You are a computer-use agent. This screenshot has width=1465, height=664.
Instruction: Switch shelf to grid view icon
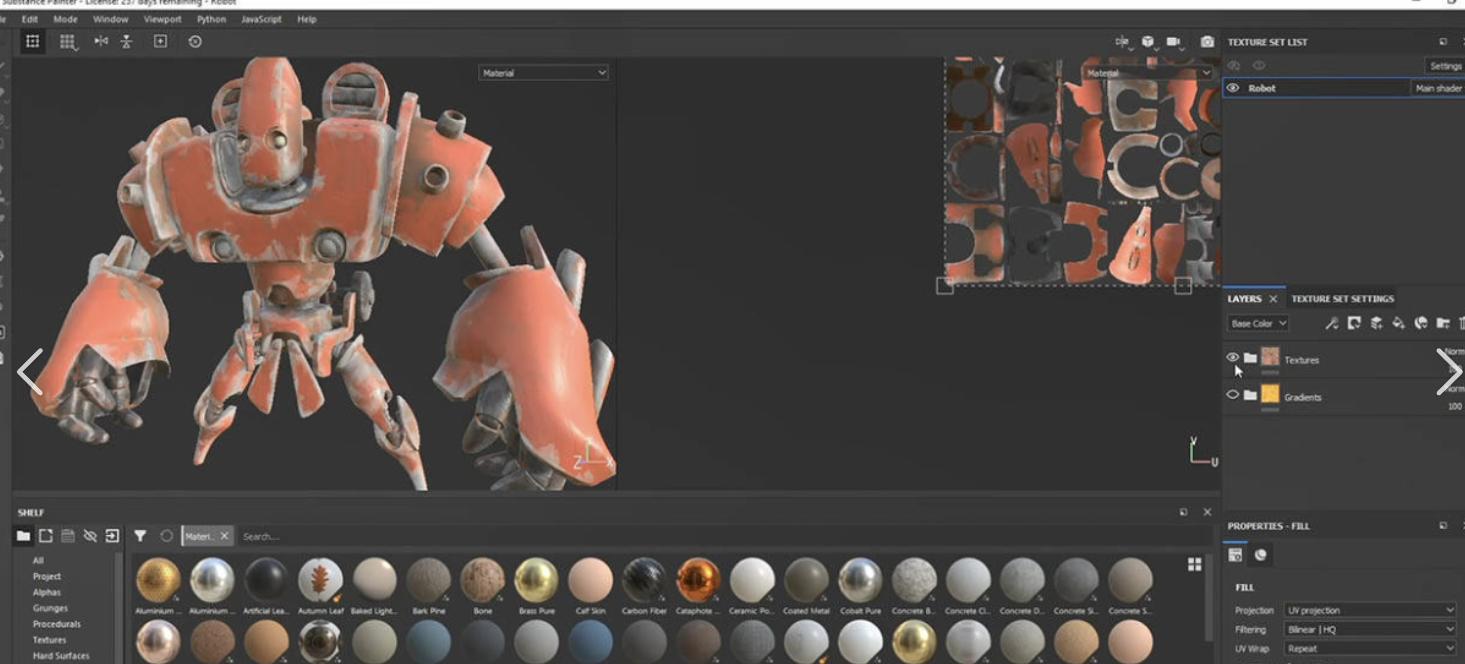(1194, 565)
